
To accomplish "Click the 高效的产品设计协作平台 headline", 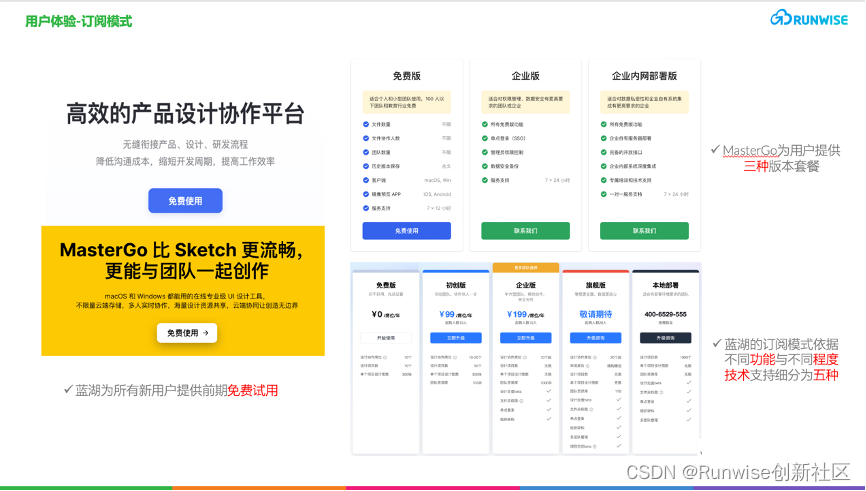I will [x=186, y=114].
